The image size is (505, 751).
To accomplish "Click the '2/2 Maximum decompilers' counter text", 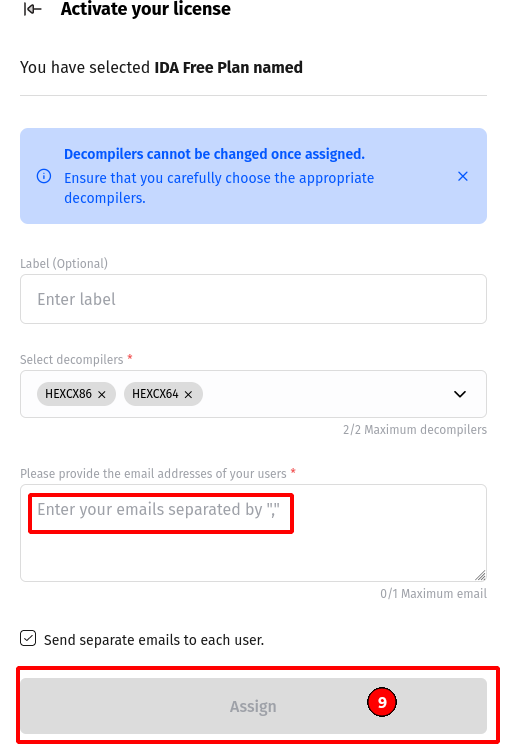I will [415, 429].
